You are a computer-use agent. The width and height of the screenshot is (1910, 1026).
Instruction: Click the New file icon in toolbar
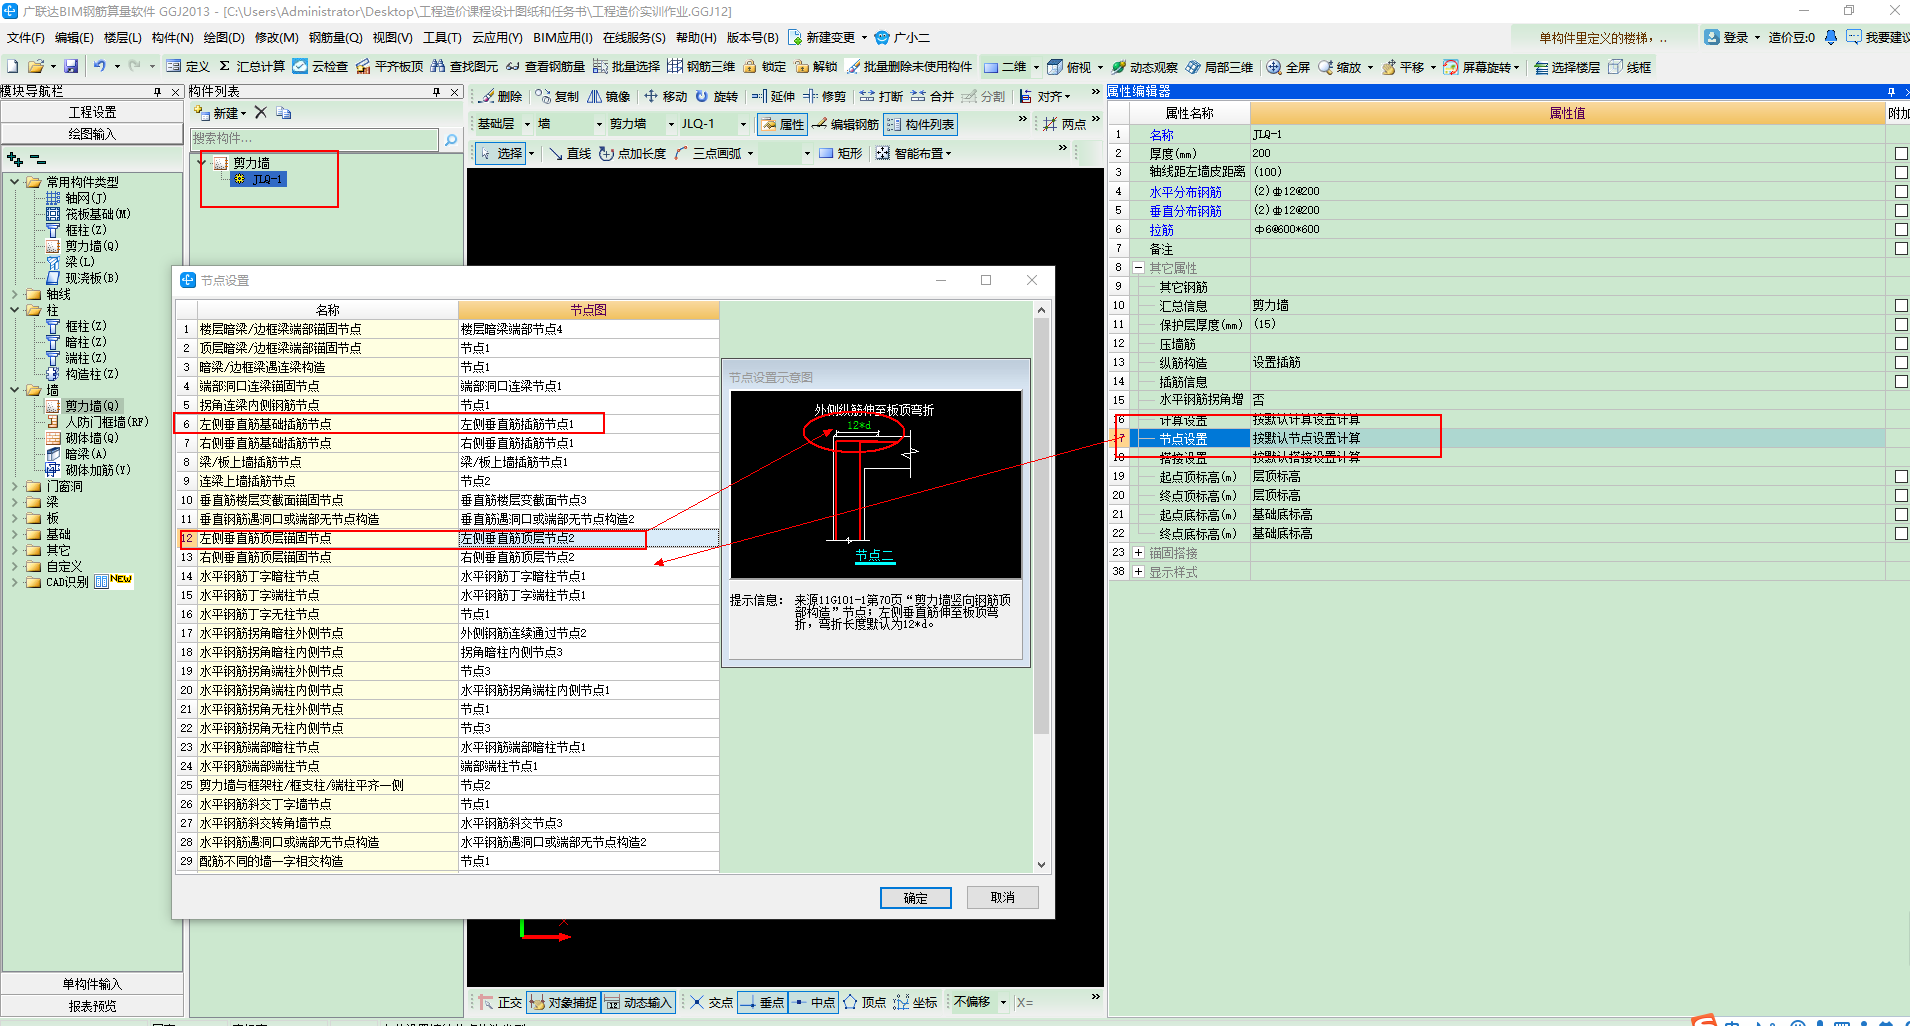pyautogui.click(x=13, y=66)
